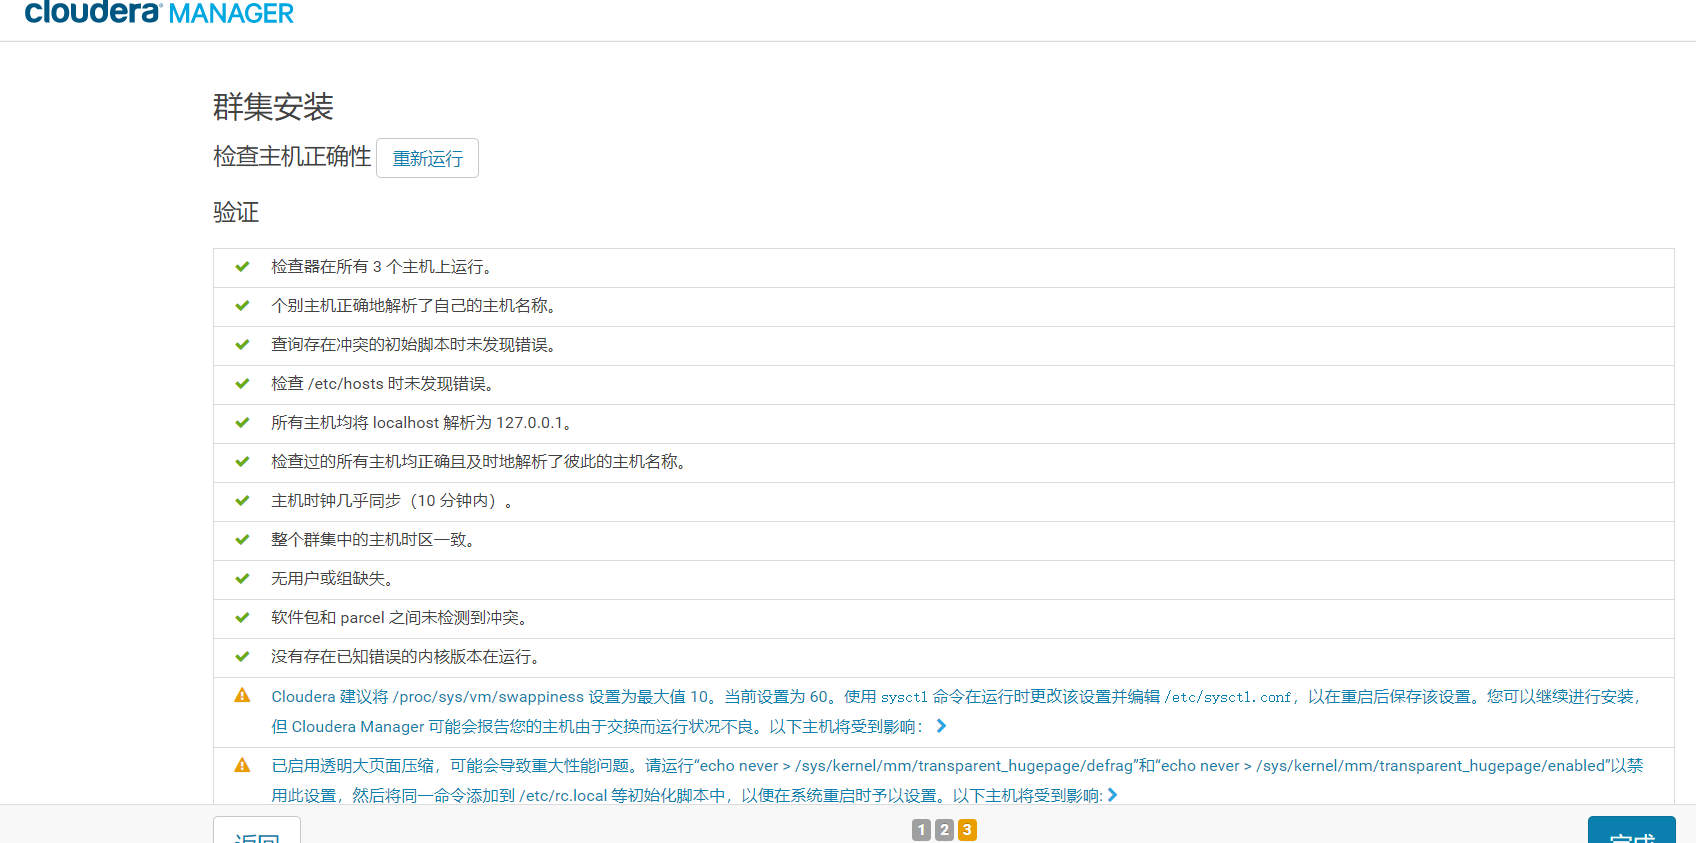Go to wizard step 2

(944, 830)
